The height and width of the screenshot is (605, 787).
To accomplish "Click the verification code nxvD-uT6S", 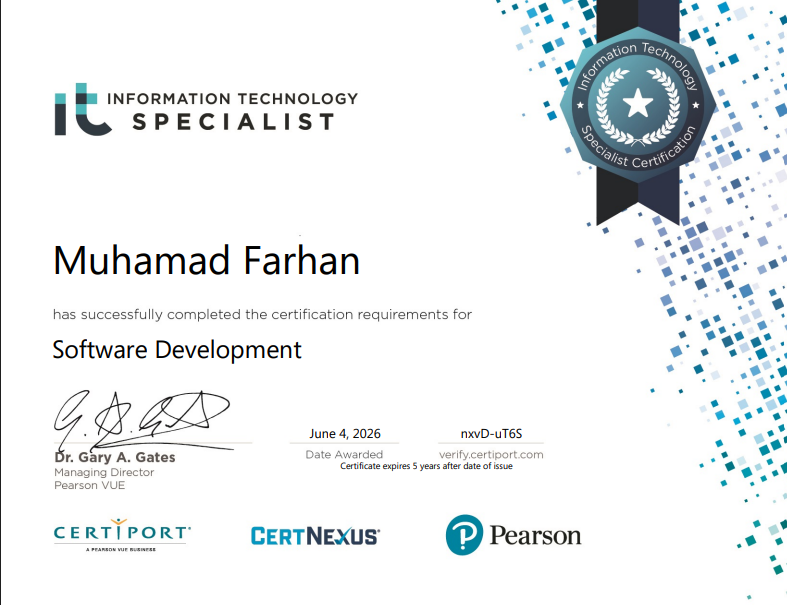I will 491,433.
